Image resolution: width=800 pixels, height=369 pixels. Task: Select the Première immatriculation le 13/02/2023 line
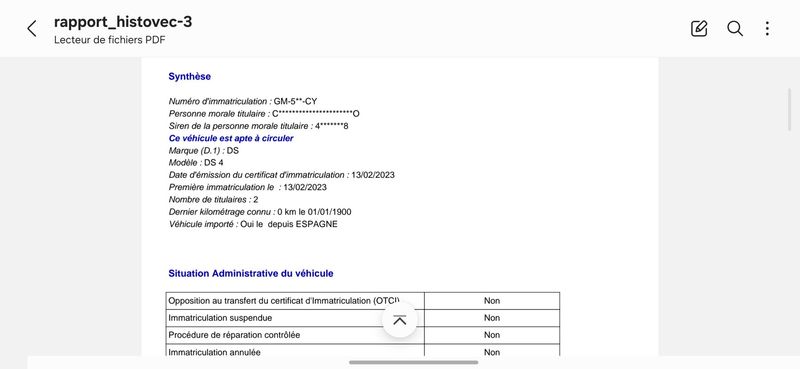[247, 187]
